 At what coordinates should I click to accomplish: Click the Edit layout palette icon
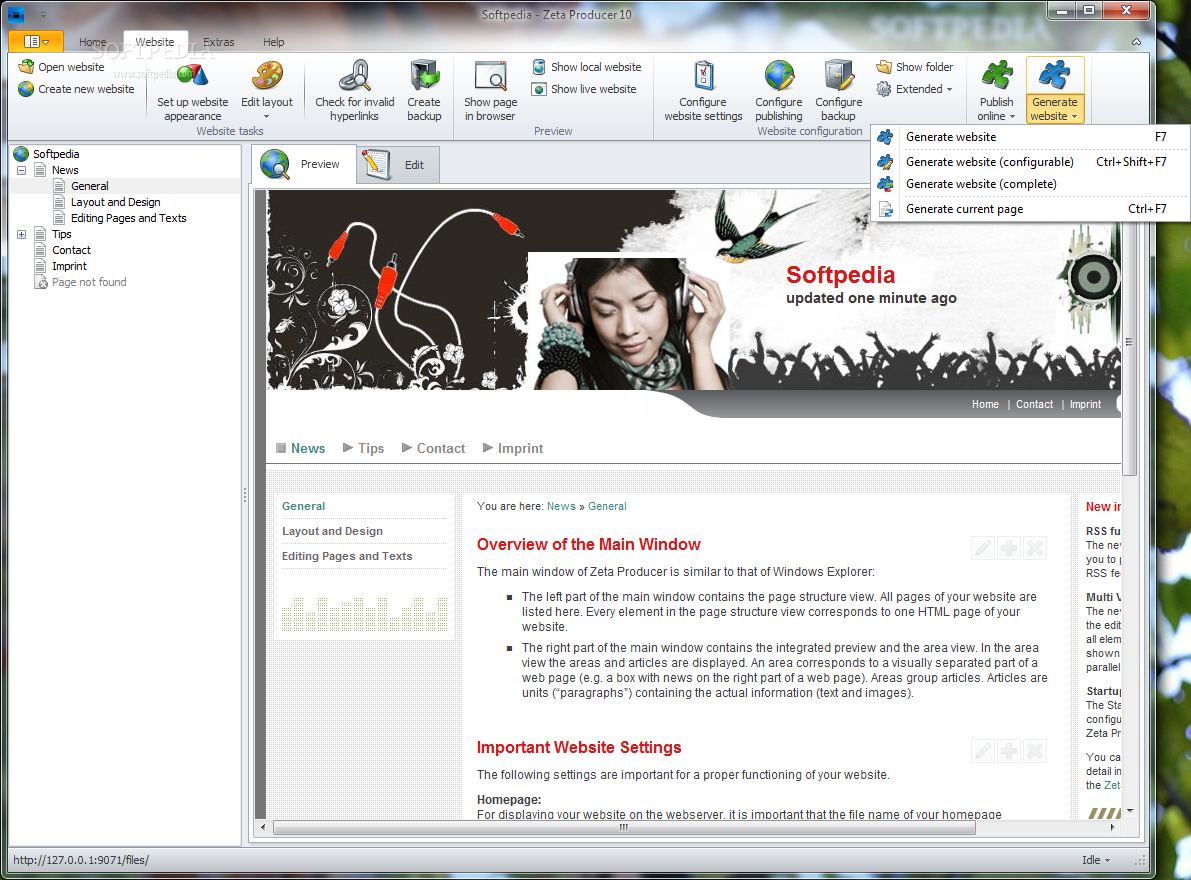[x=267, y=75]
